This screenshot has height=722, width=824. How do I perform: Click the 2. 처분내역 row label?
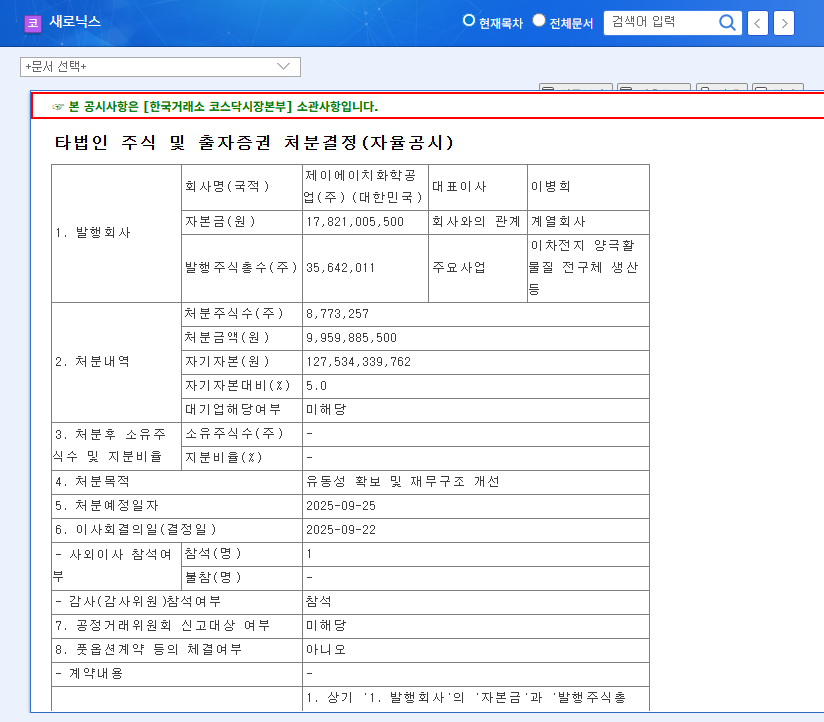[92, 362]
